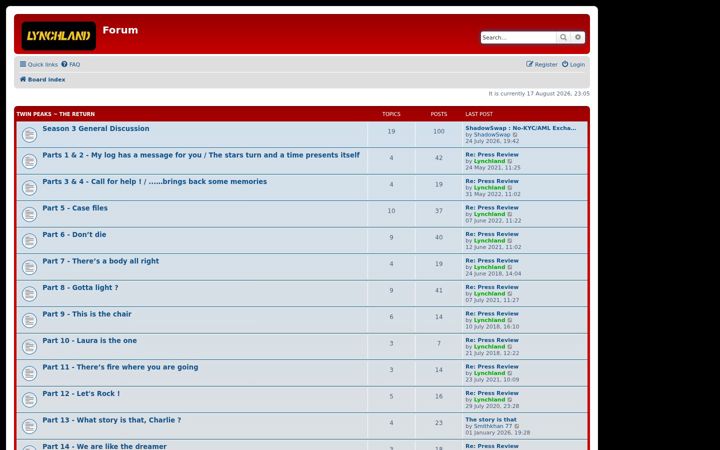Click the search magnifier button

pos(563,38)
